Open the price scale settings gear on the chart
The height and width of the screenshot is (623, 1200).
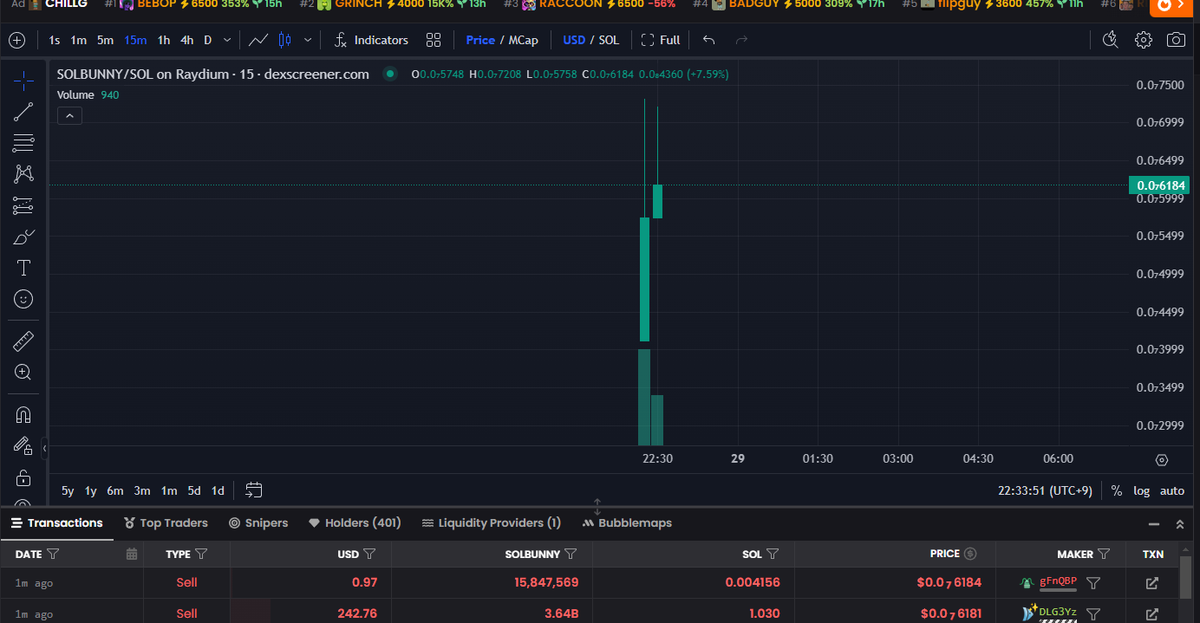pos(1161,460)
